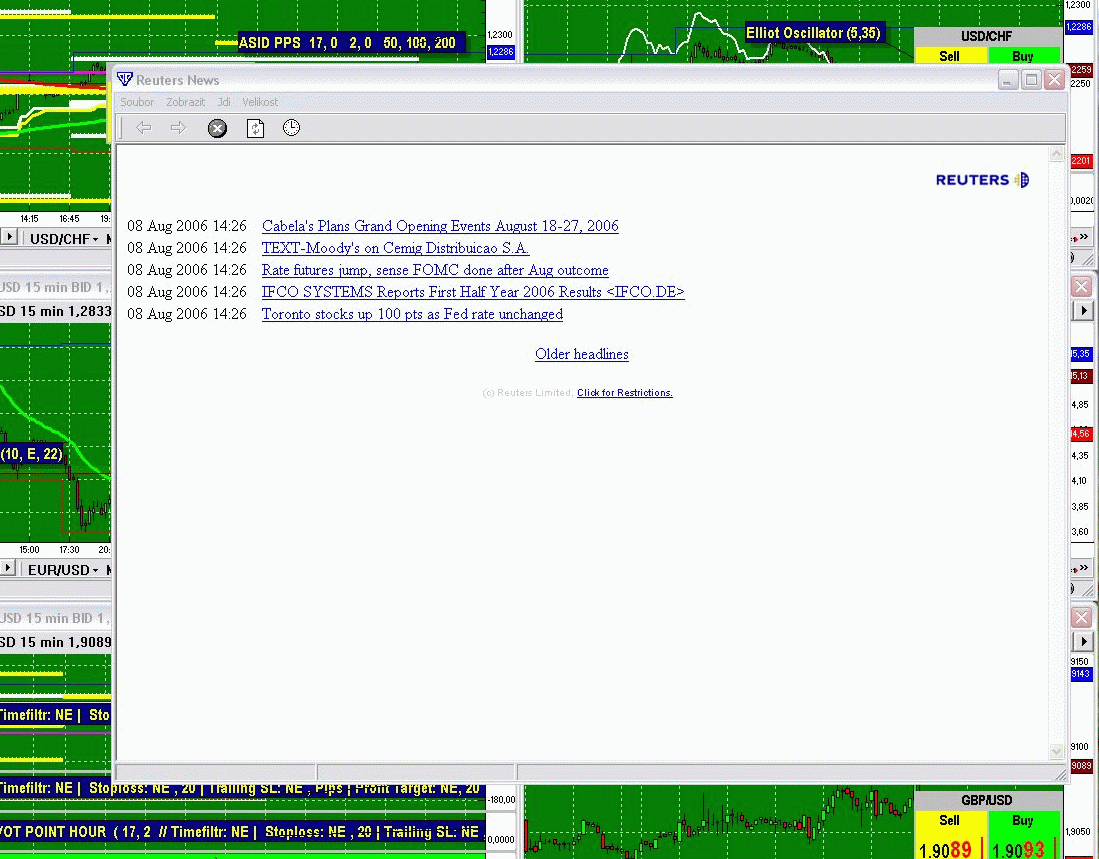This screenshot has width=1099, height=859.
Task: Maximize the Reuters News window
Action: click(x=1031, y=80)
